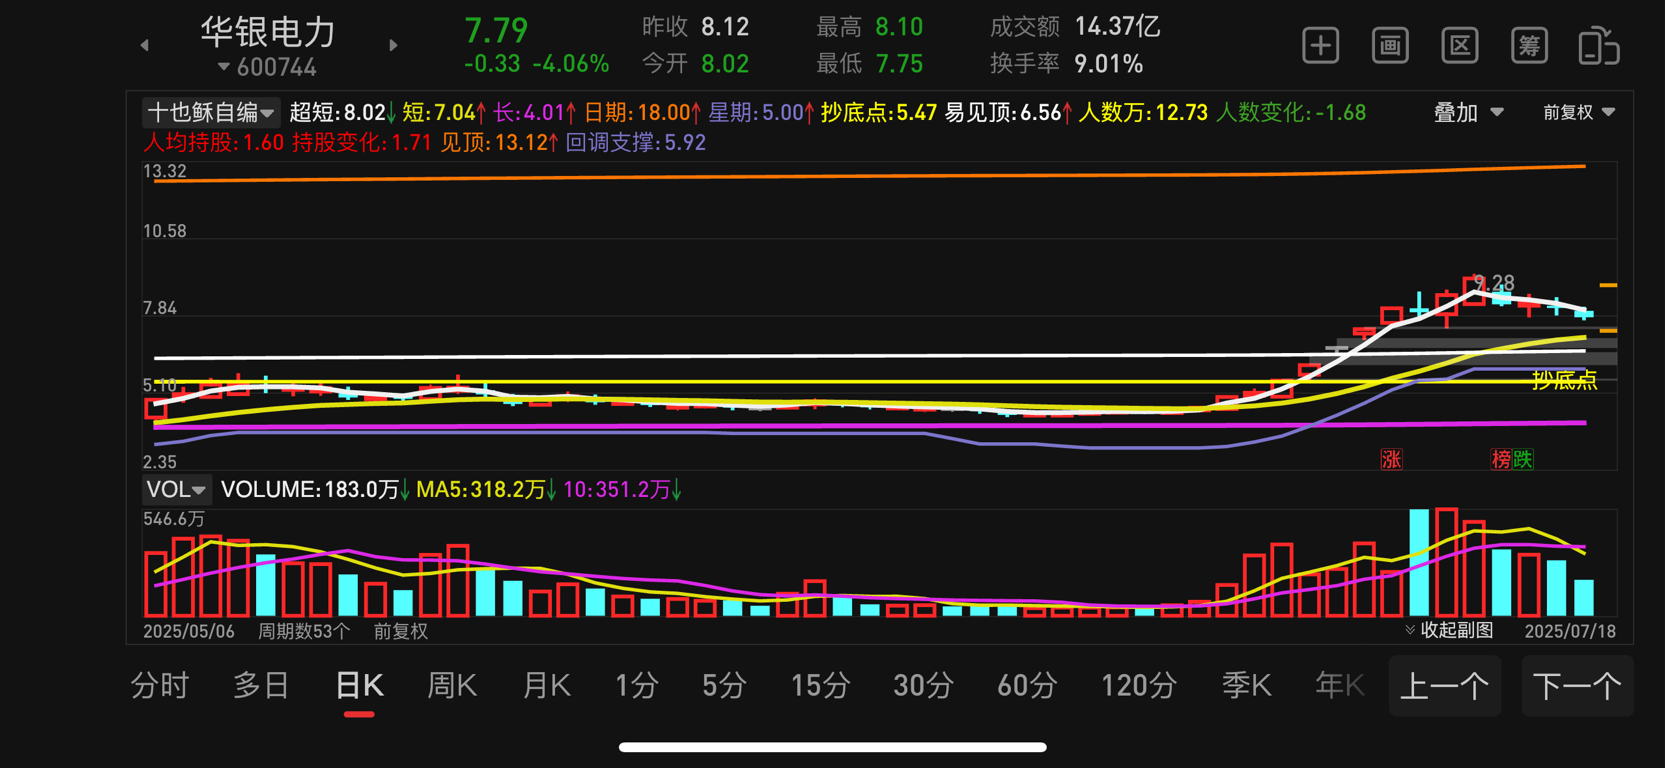Tap the rotate screen device icon

point(1599,46)
